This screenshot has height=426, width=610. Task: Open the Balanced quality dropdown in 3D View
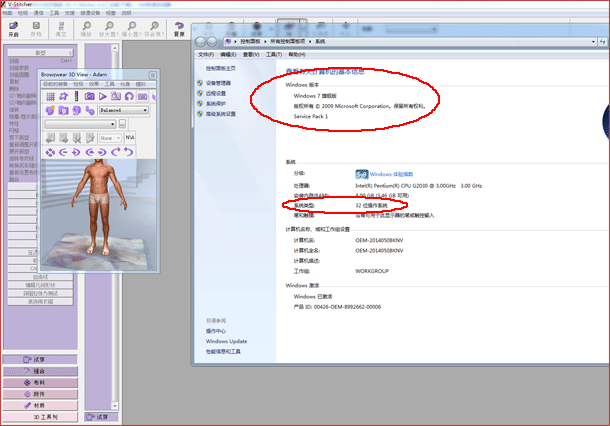click(x=124, y=110)
